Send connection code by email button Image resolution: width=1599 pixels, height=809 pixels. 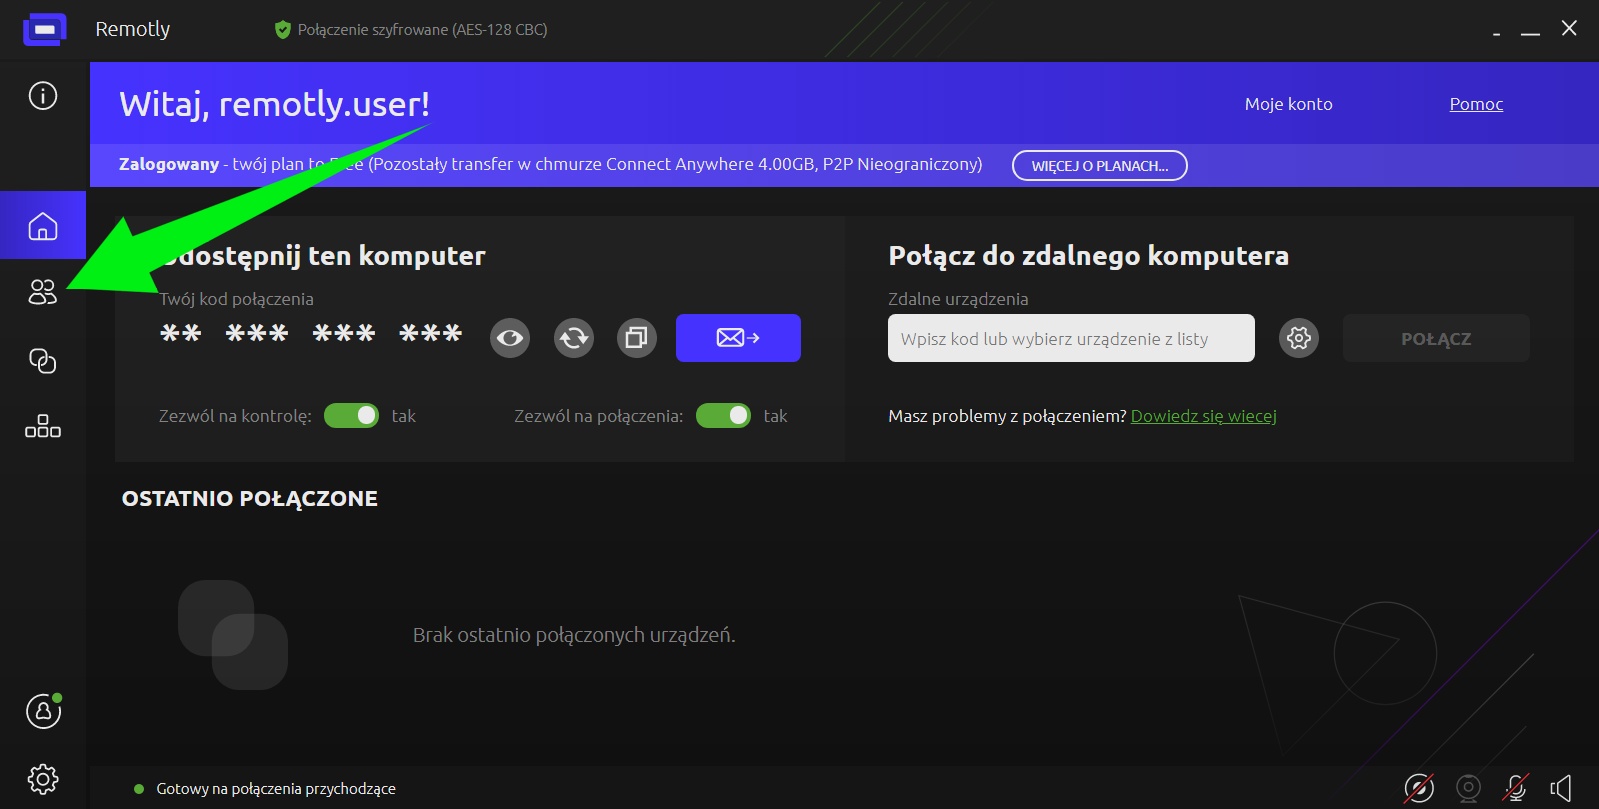pos(738,338)
